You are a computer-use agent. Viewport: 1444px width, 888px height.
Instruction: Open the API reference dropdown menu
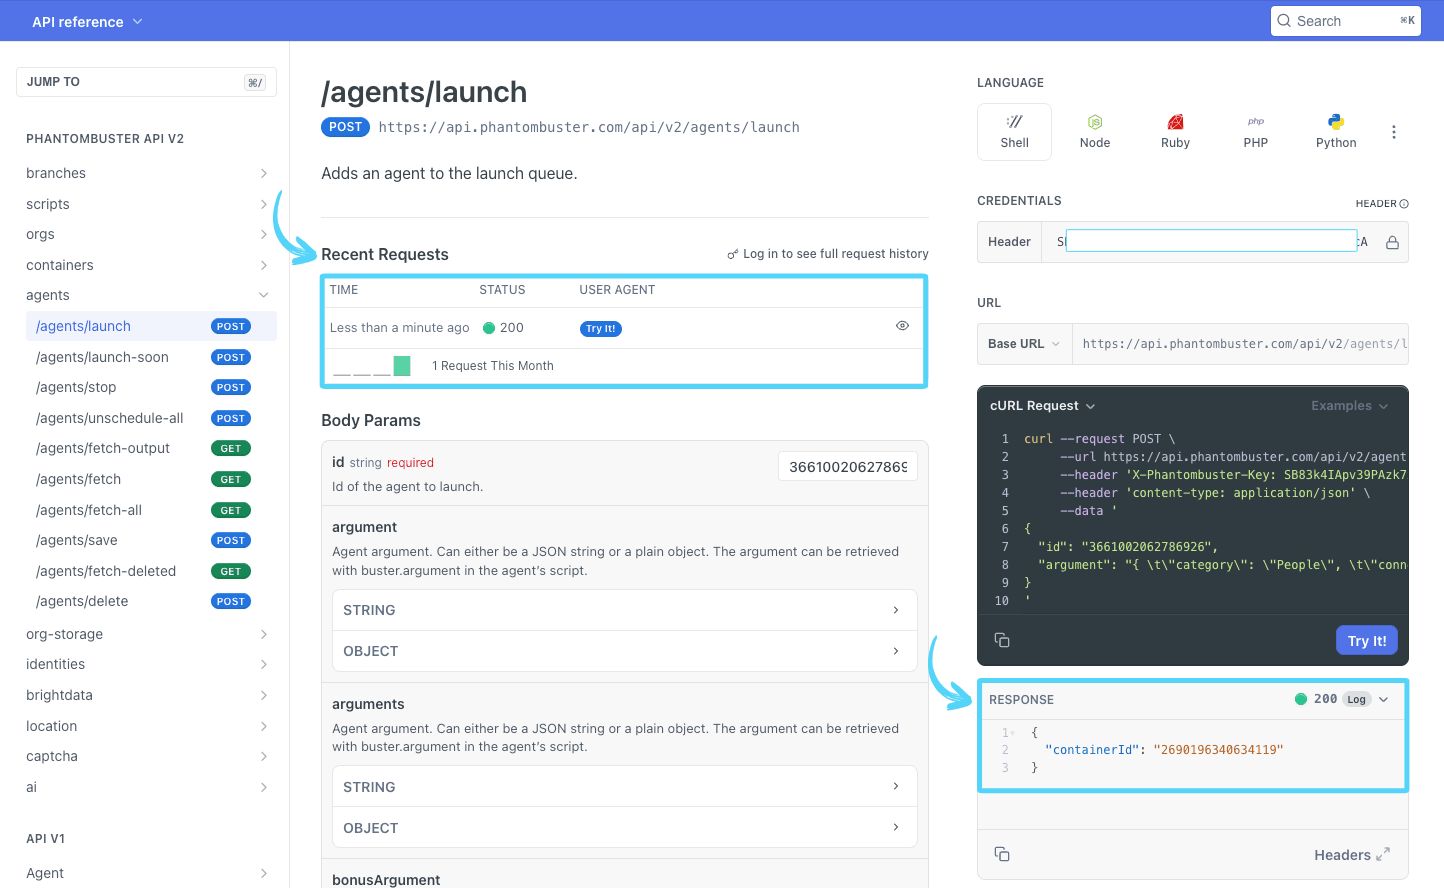87,20
